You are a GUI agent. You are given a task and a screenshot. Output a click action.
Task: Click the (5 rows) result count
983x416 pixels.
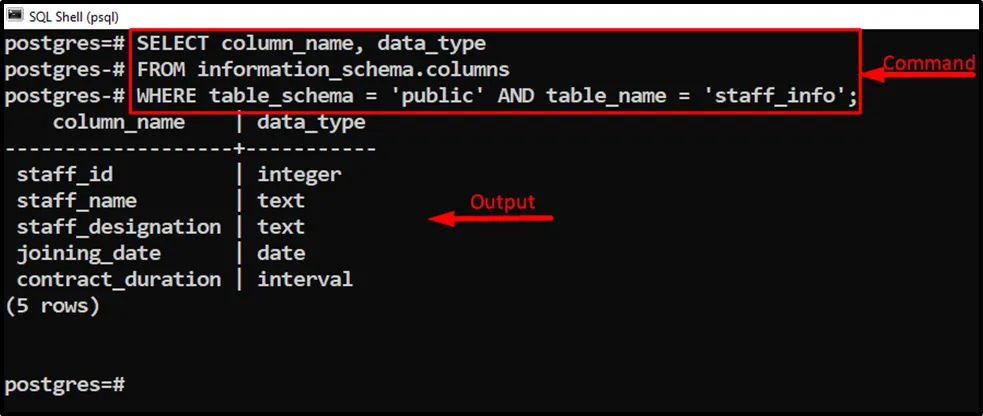point(53,306)
